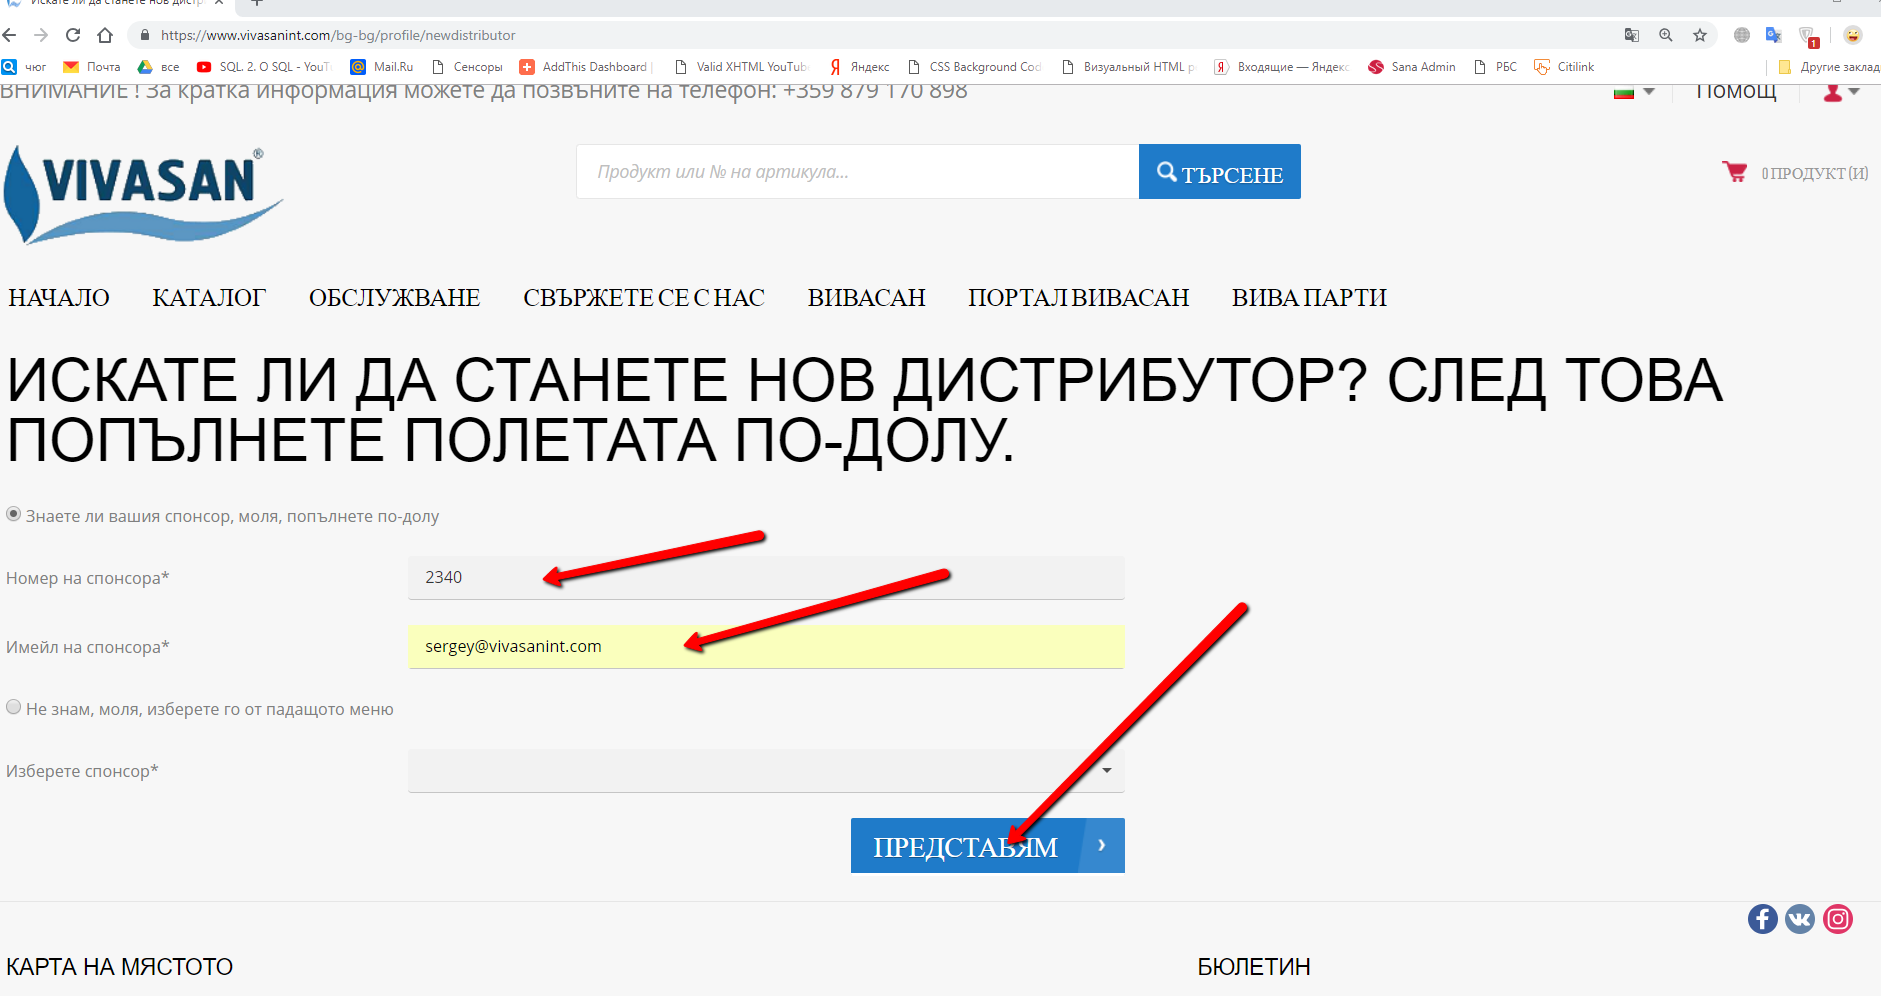Viewport: 1881px width, 996px height.
Task: Open the Sana Admin bookmark
Action: pos(1412,67)
